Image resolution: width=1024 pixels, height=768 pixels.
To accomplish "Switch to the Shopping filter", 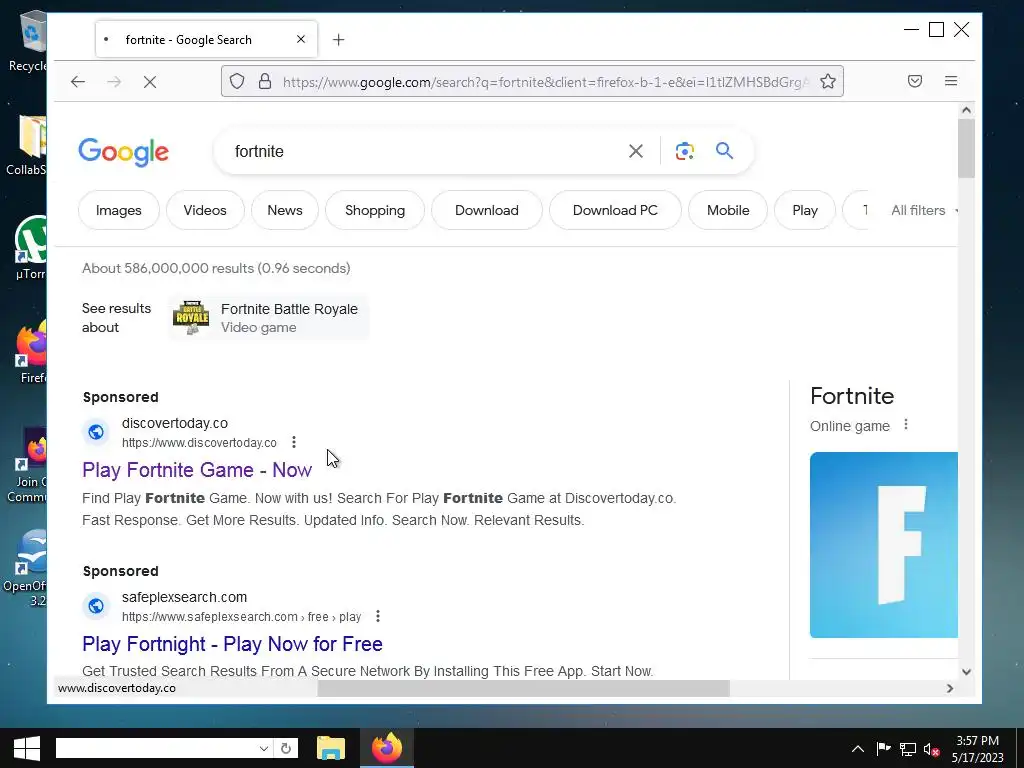I will click(x=375, y=210).
